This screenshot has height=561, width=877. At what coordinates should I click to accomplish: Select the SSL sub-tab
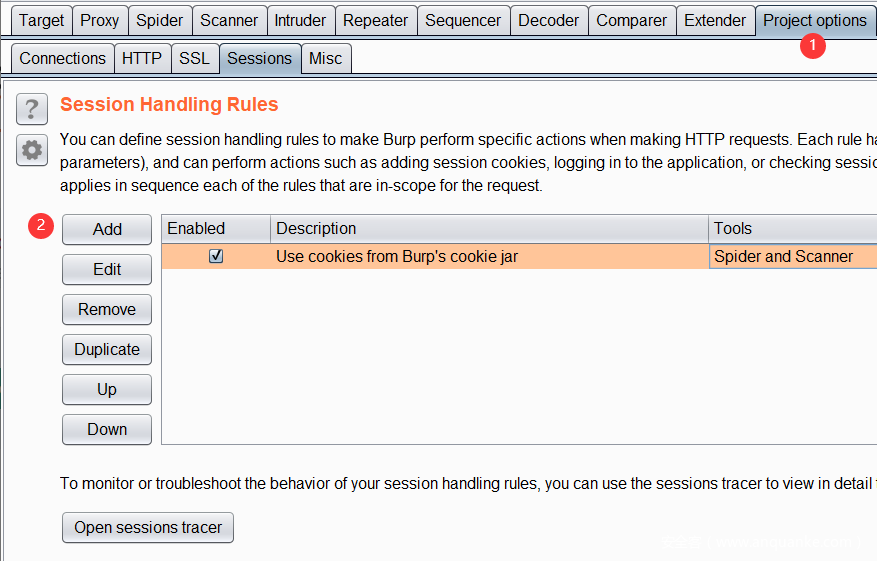[x=194, y=58]
